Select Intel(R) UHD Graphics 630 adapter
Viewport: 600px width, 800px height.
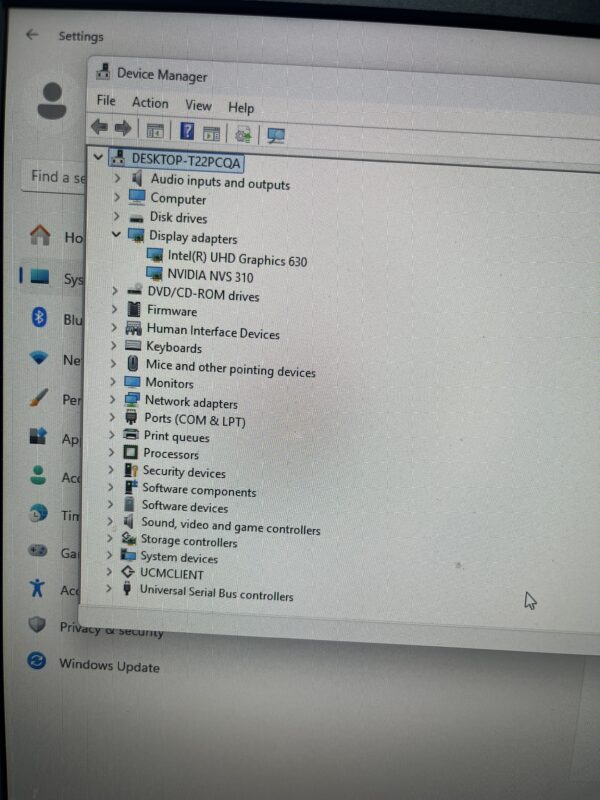tap(237, 259)
